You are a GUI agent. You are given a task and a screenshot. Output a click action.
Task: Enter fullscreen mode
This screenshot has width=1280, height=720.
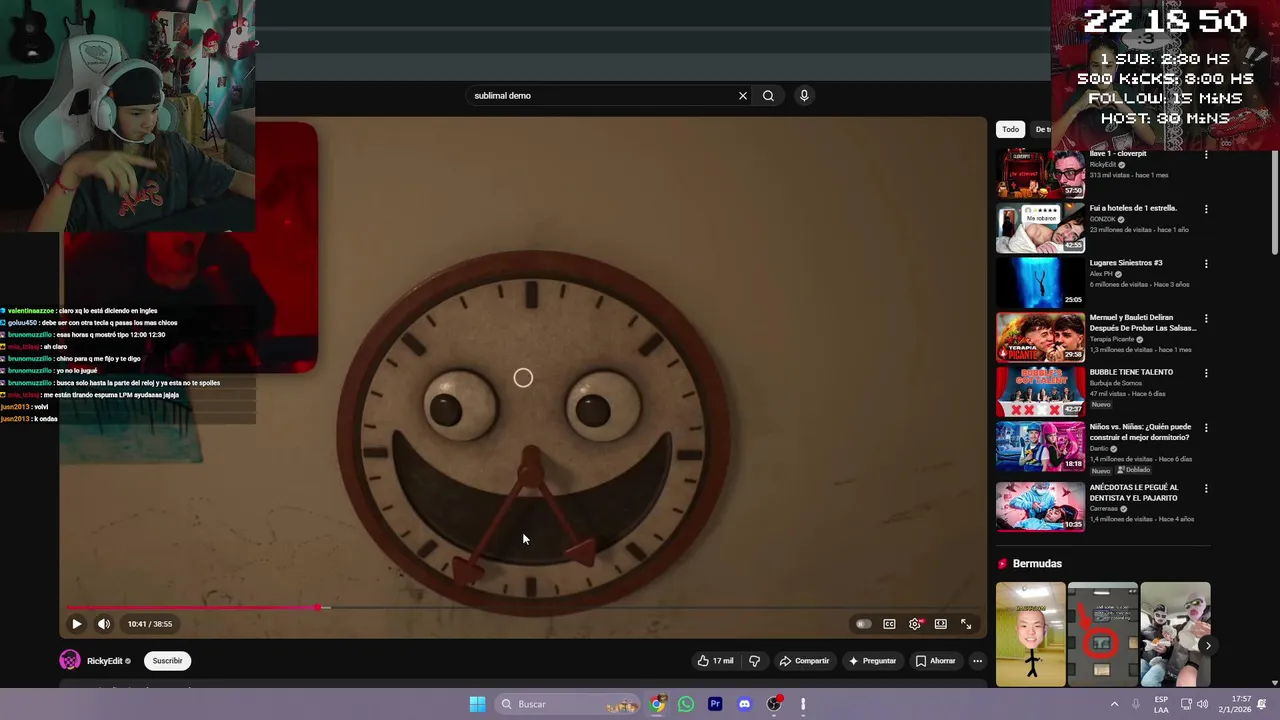pos(966,624)
